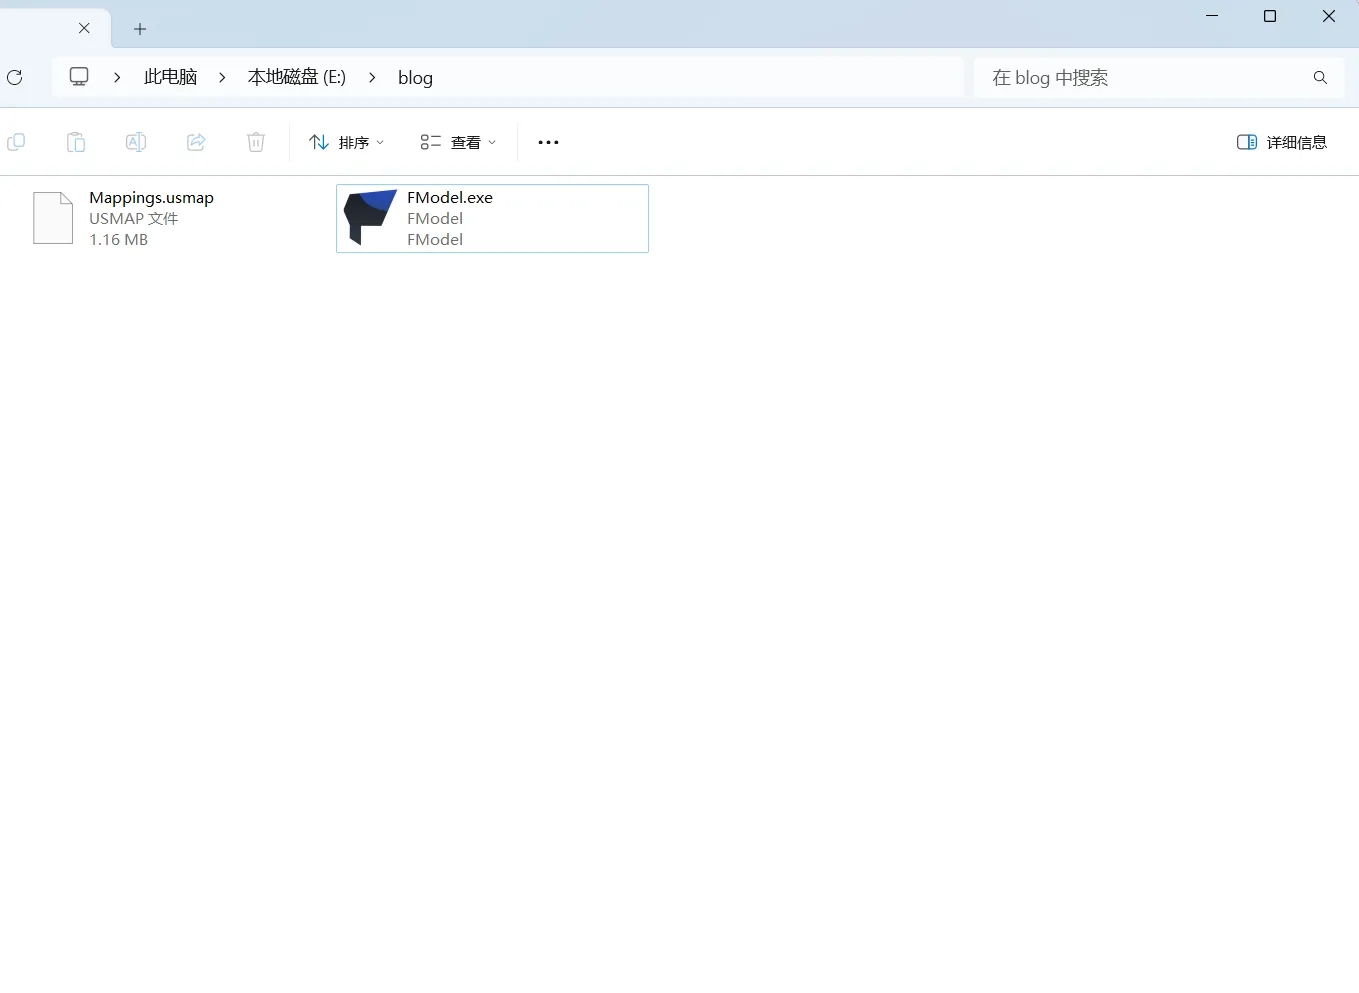Click the 在 blog 中搜索 search box
Screen dimensions: 1359x993
pos(1140,77)
